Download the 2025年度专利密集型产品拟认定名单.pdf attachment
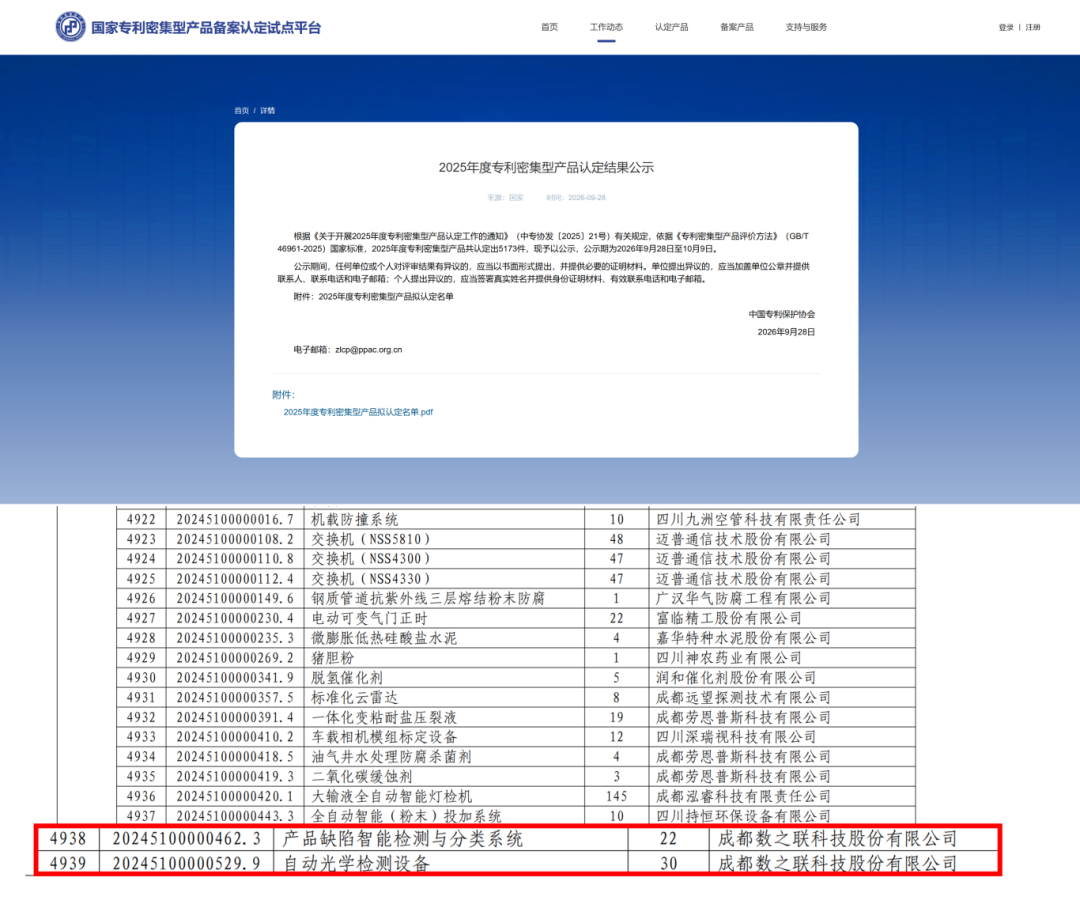 click(x=358, y=412)
